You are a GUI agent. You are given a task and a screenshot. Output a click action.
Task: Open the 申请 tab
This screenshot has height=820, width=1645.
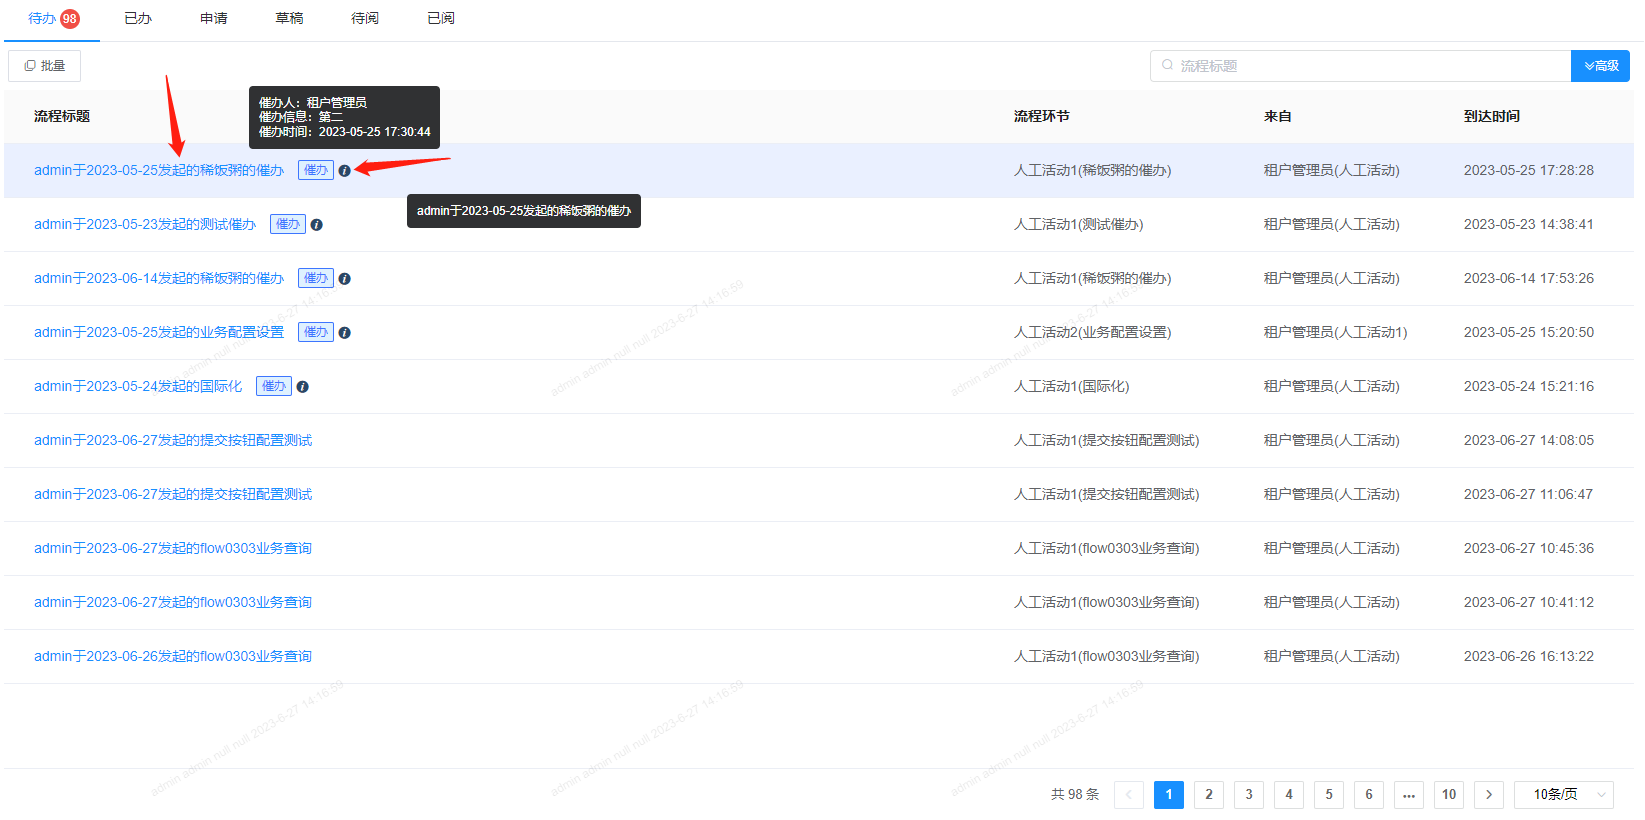214,18
